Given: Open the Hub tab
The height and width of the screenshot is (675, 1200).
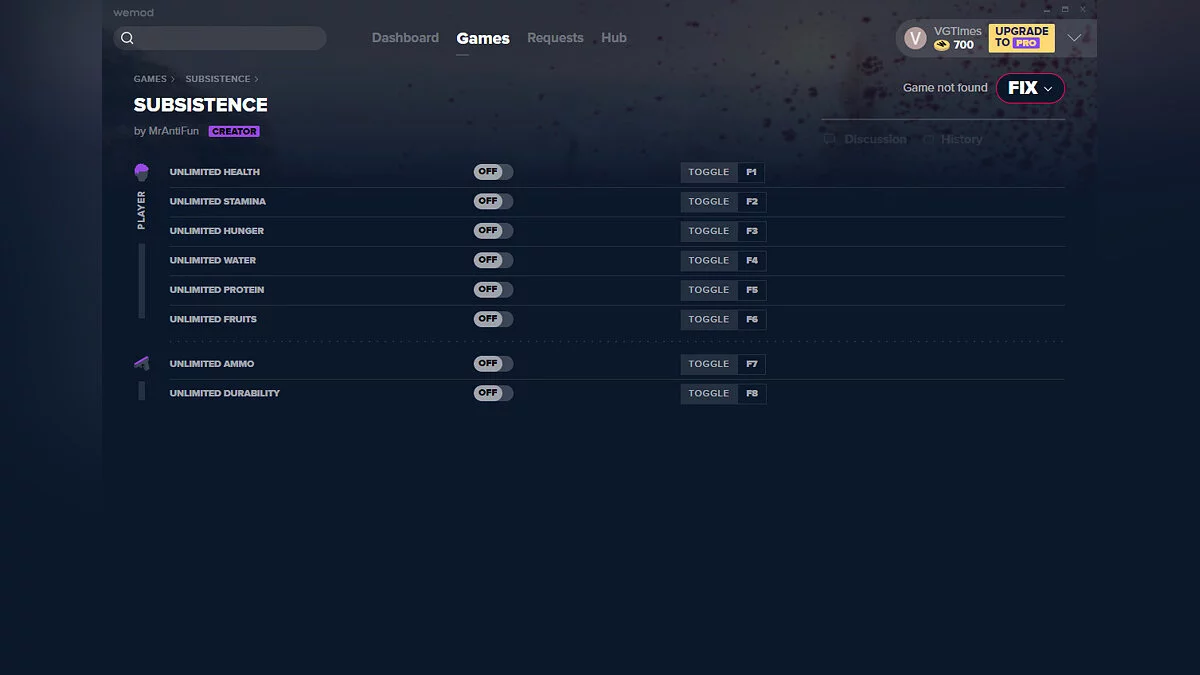Looking at the screenshot, I should click(x=614, y=38).
